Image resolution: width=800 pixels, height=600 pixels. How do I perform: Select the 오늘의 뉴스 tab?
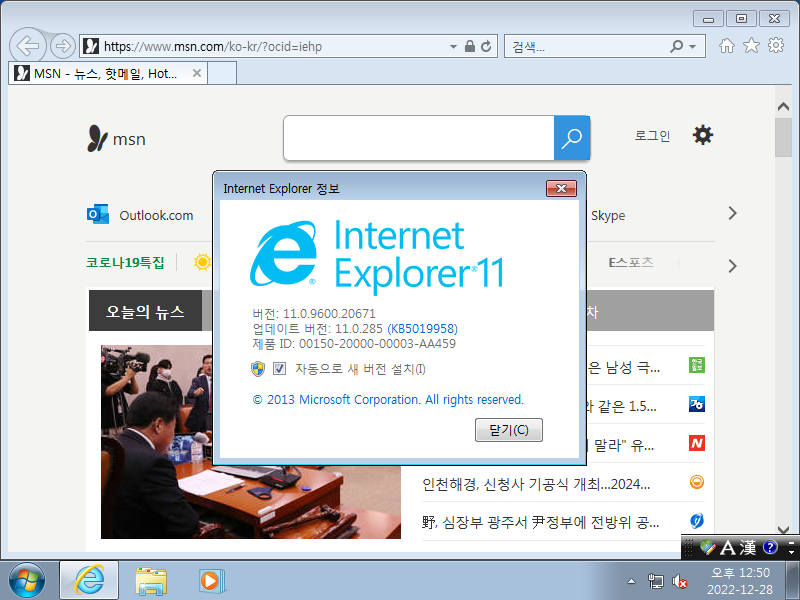coord(145,311)
